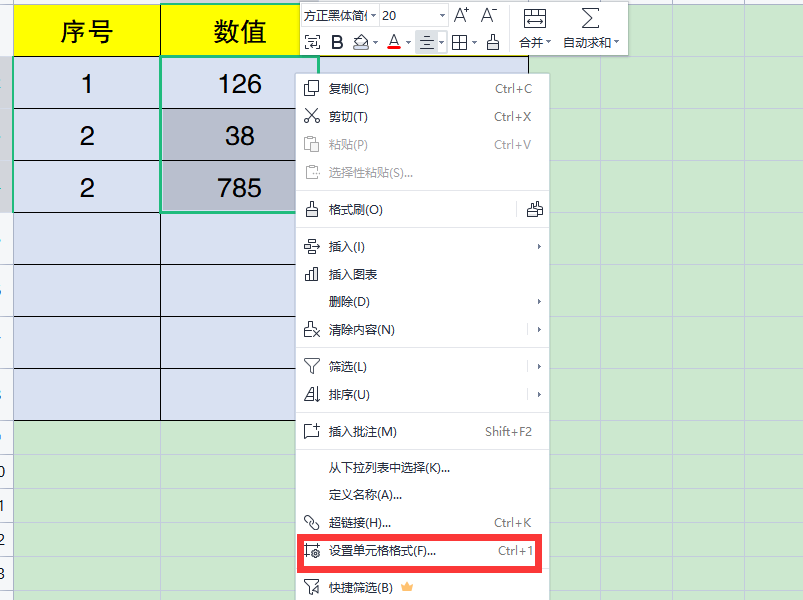
Task: Open the 插入(I) submenu
Action: pos(422,247)
